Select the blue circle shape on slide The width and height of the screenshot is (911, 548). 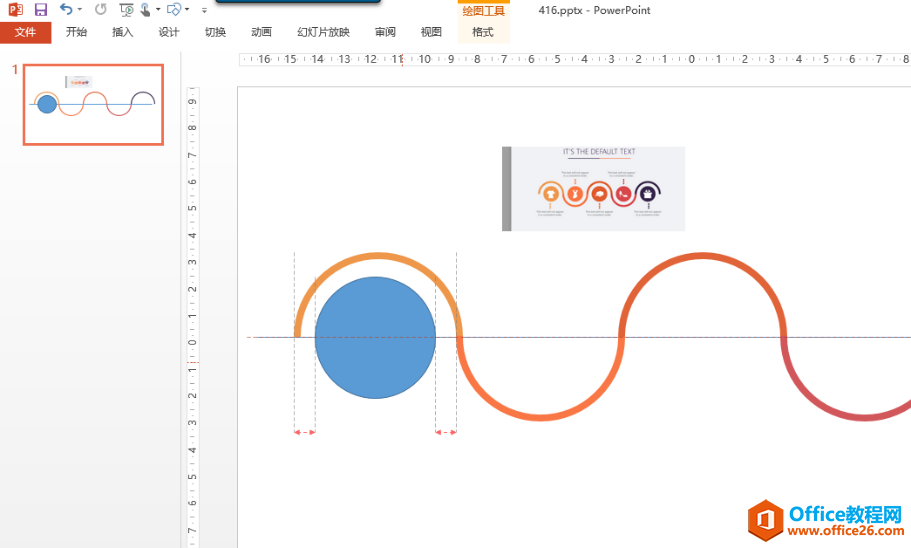[375, 337]
